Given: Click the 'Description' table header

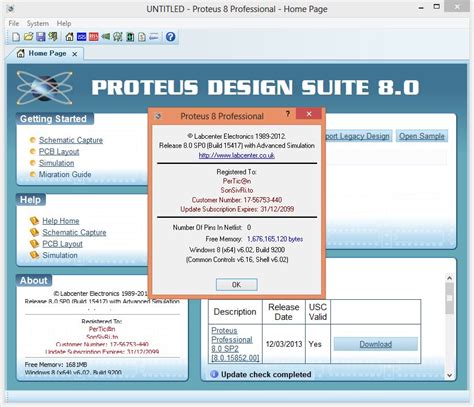Looking at the screenshot, I should [235, 312].
